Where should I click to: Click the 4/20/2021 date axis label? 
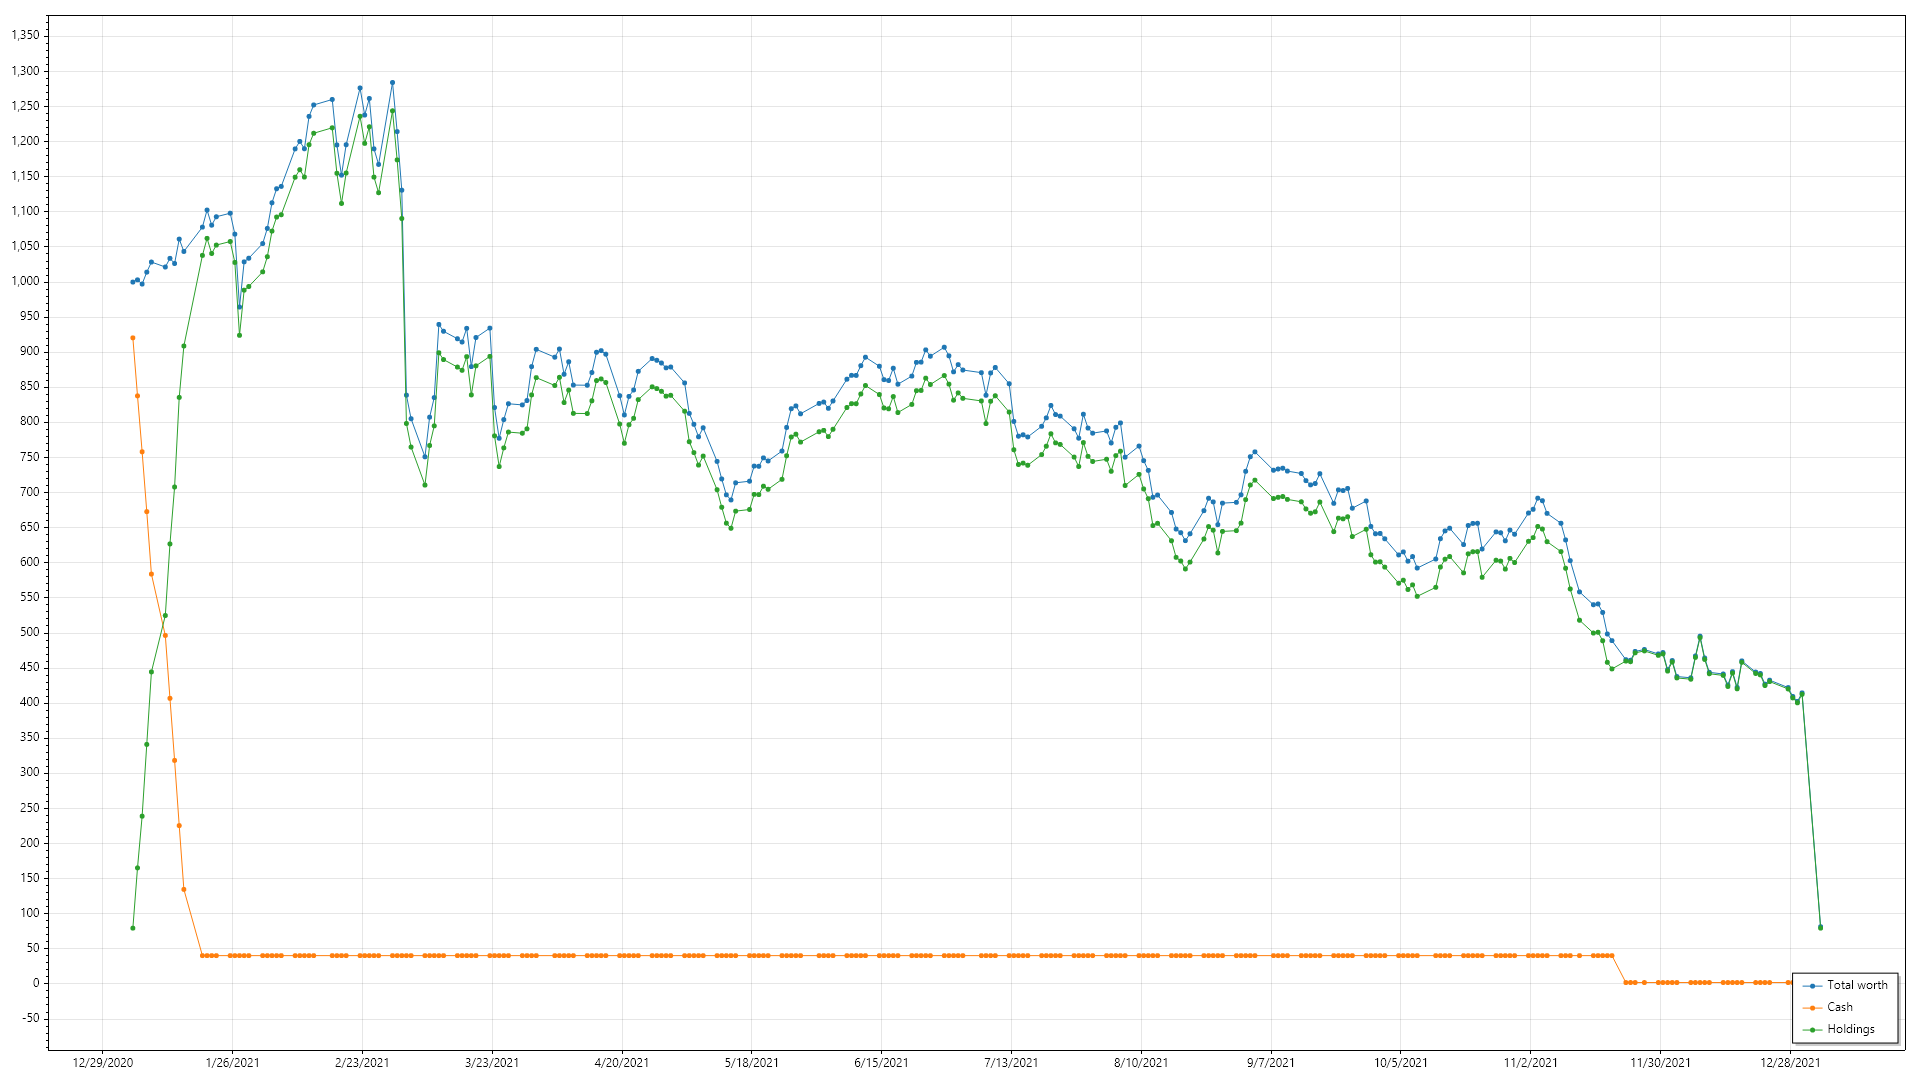622,1063
